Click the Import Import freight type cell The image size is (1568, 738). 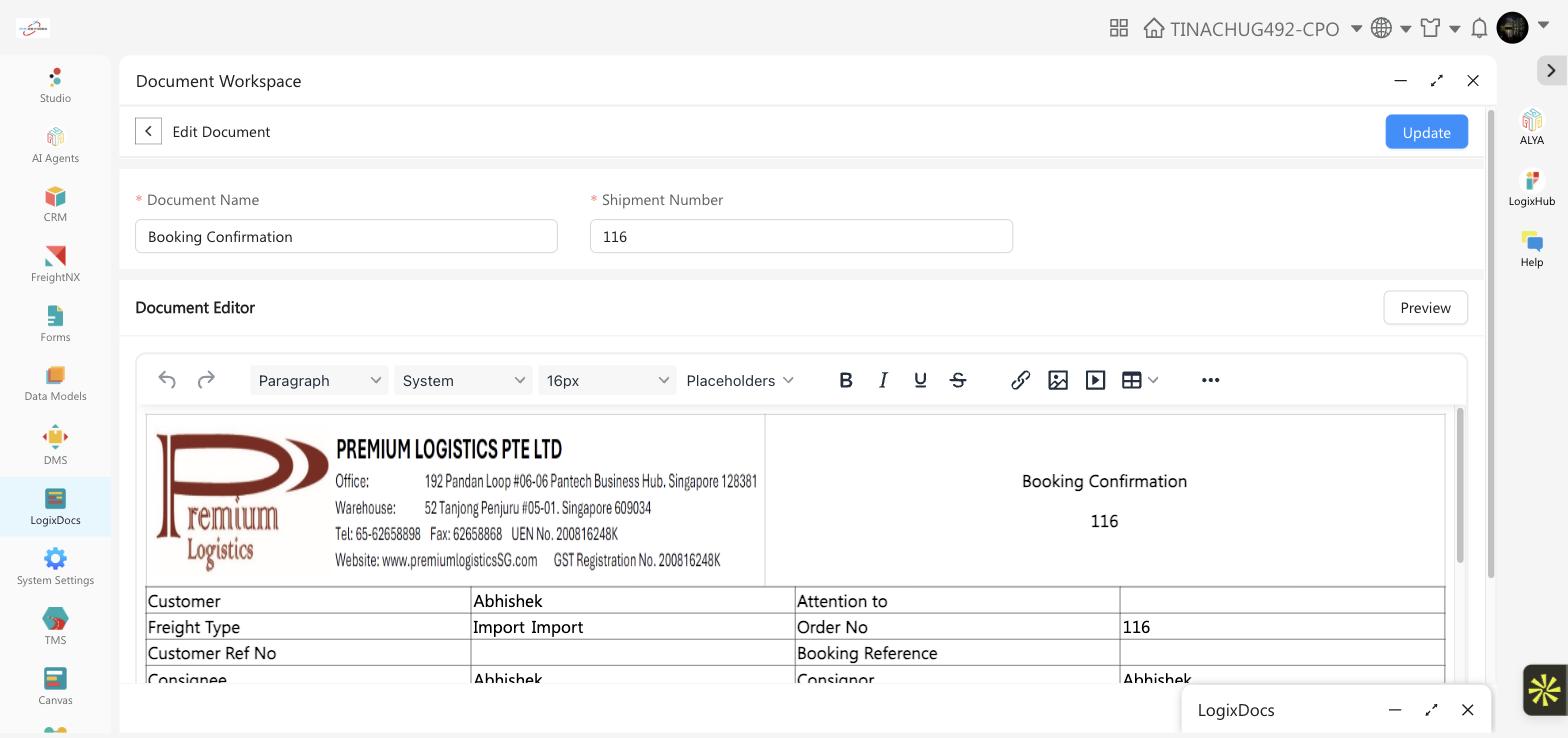point(632,627)
